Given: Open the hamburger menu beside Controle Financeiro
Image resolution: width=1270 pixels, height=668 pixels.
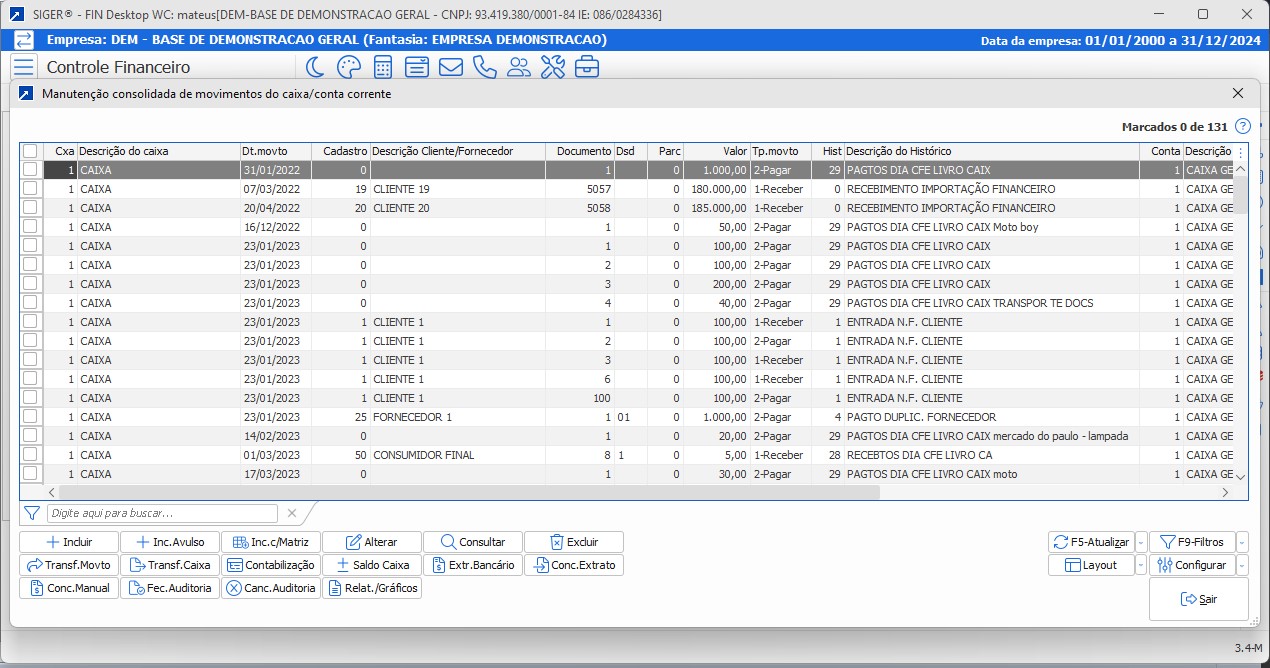Looking at the screenshot, I should coord(24,67).
